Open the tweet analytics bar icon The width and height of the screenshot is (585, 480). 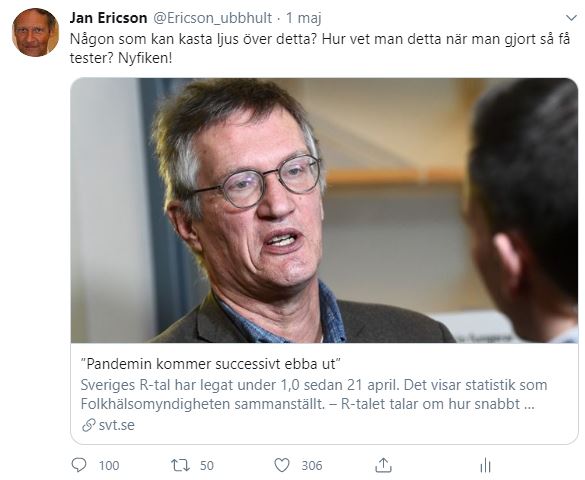[485, 465]
